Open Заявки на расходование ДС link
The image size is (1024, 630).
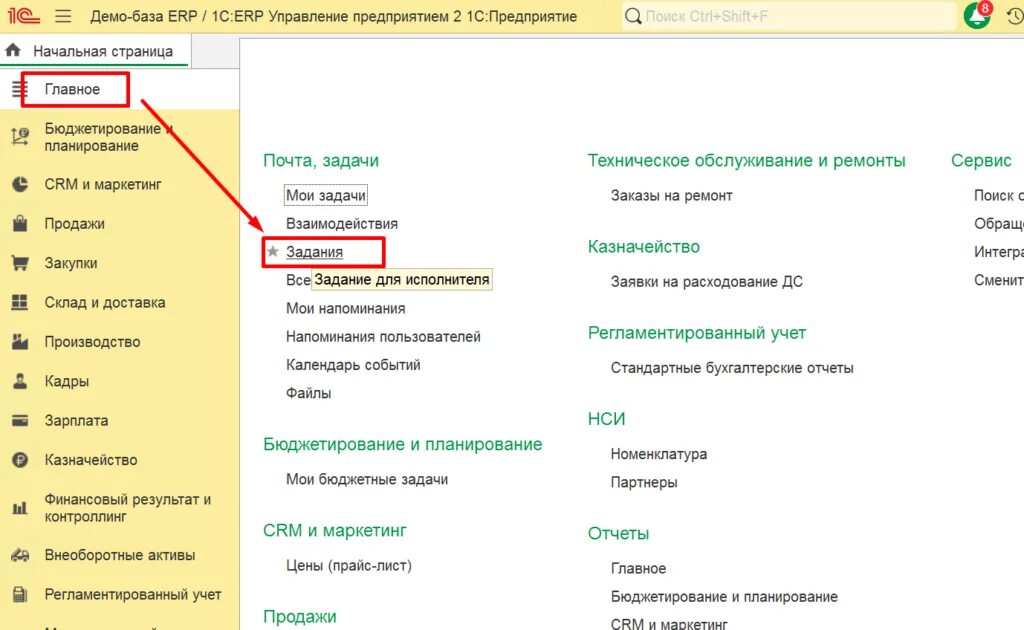click(707, 281)
